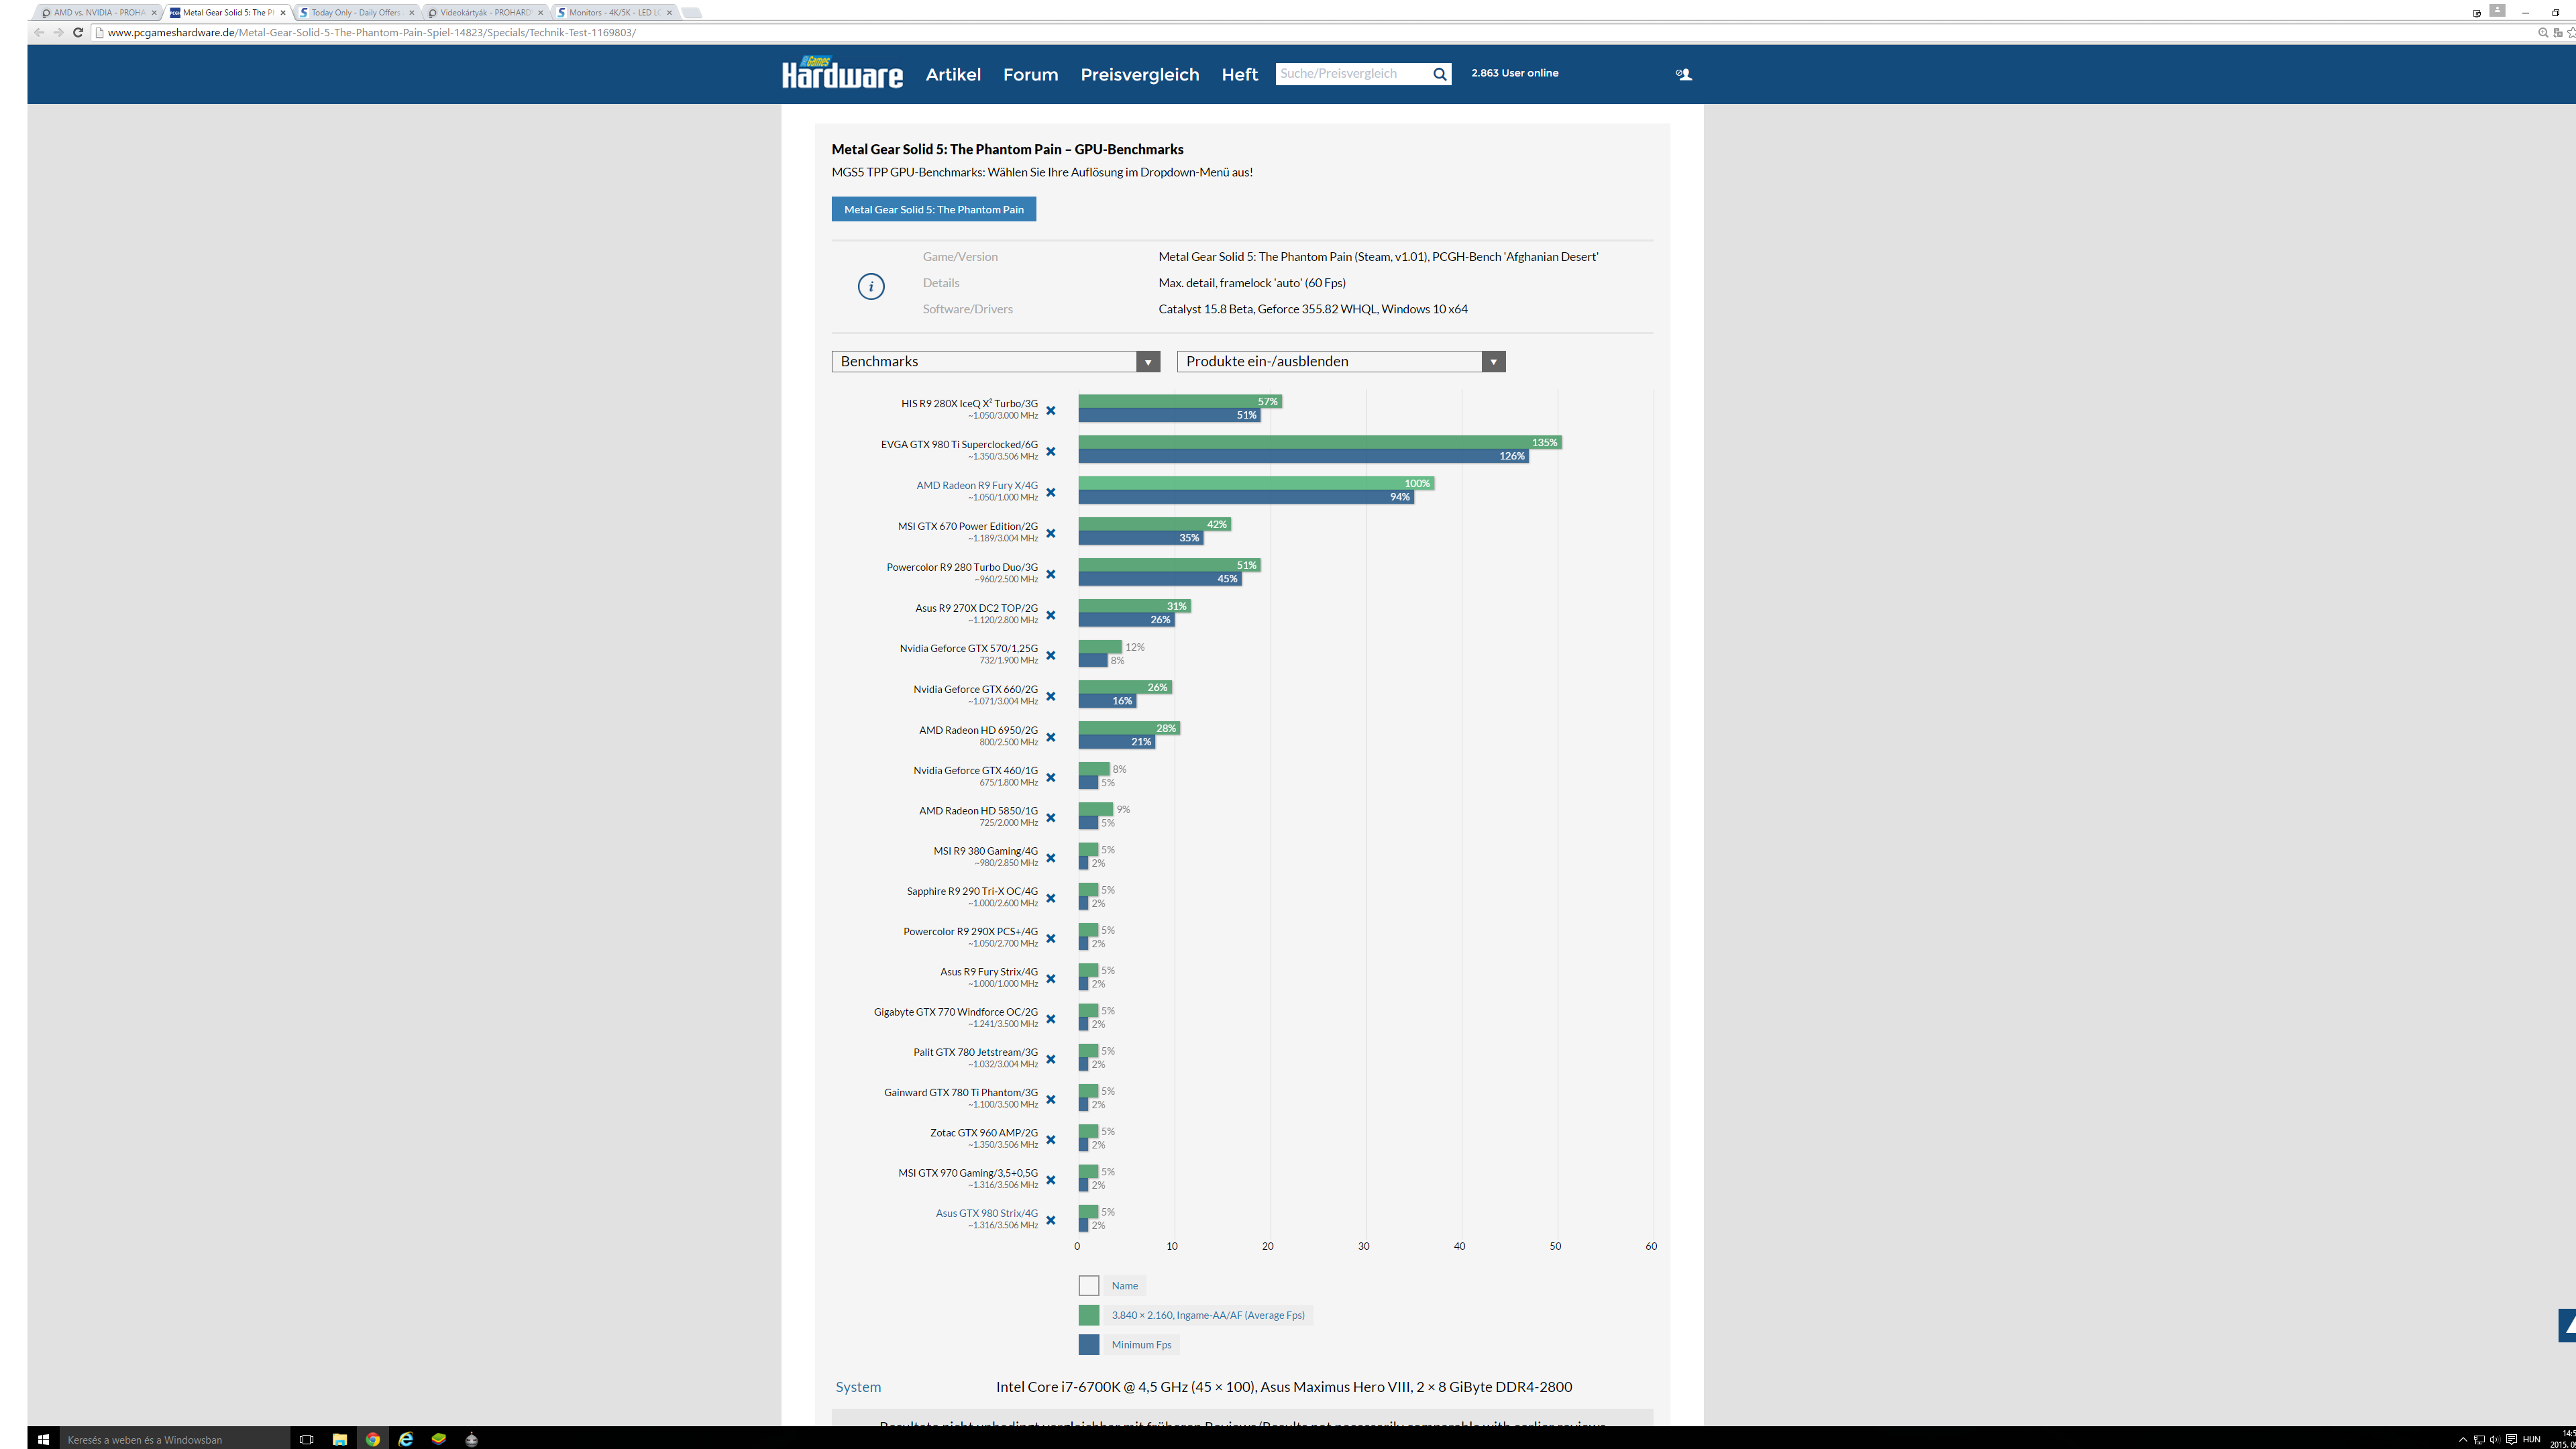
Task: Click X beside Asus R9 270X DC2 TOP/2G
Action: coord(1050,615)
